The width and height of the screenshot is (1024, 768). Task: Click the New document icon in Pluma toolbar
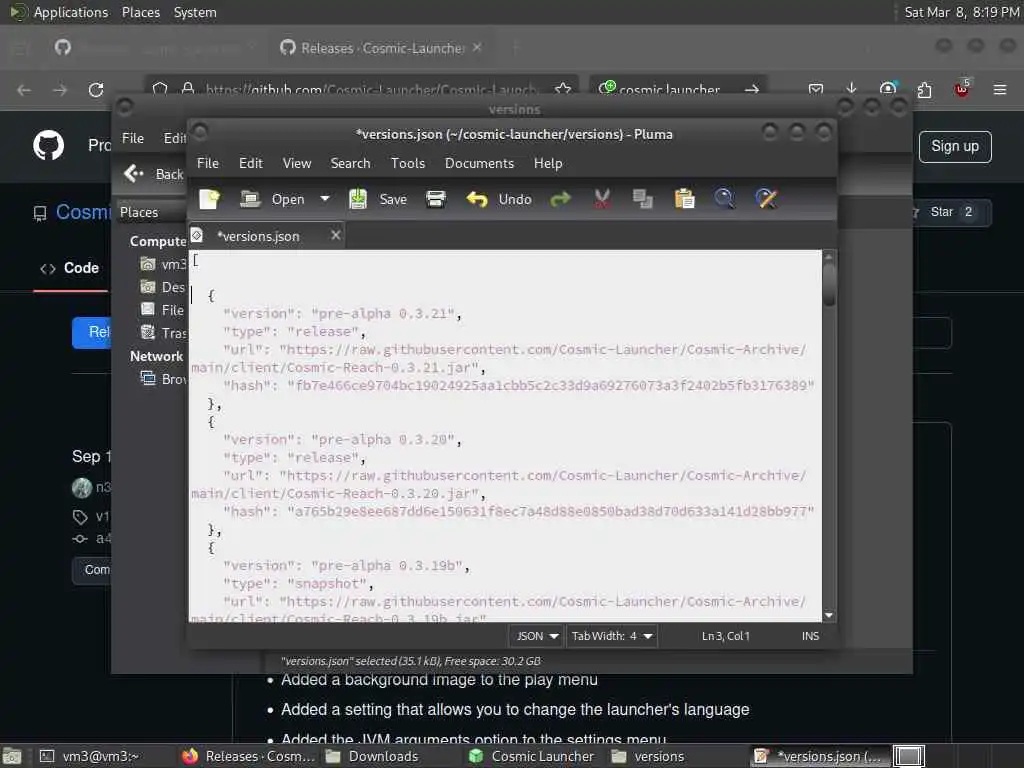[x=210, y=199]
